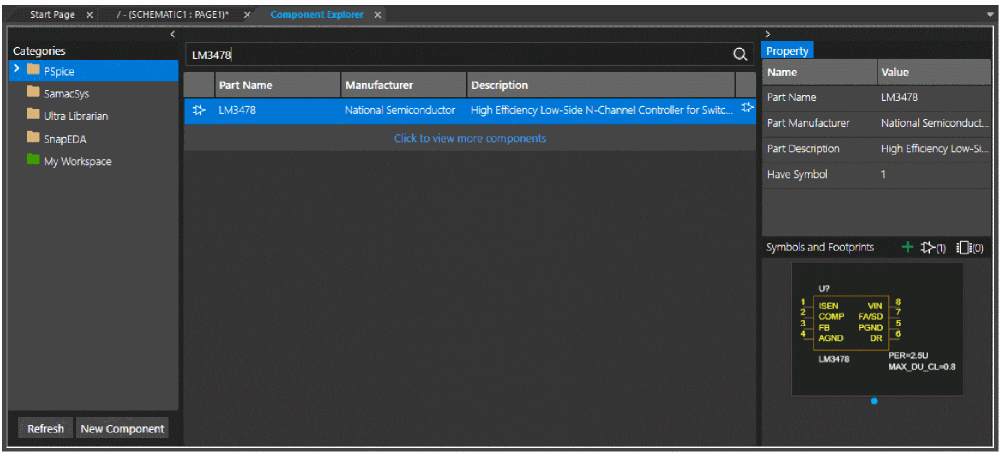The height and width of the screenshot is (453, 1000).
Task: Close the Component Explorer tab
Action: 378,15
